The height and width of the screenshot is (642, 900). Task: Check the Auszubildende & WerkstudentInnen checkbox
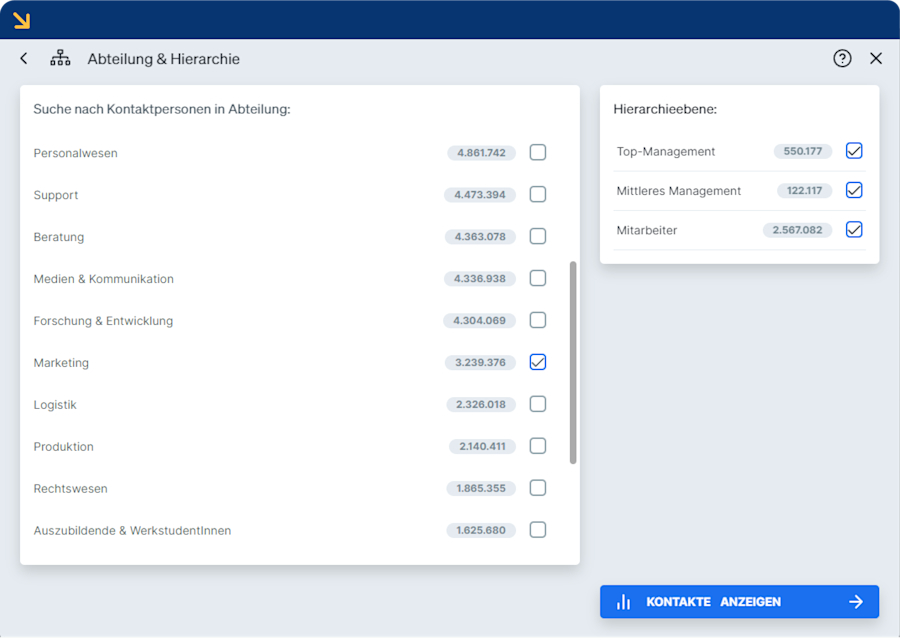[x=538, y=530]
